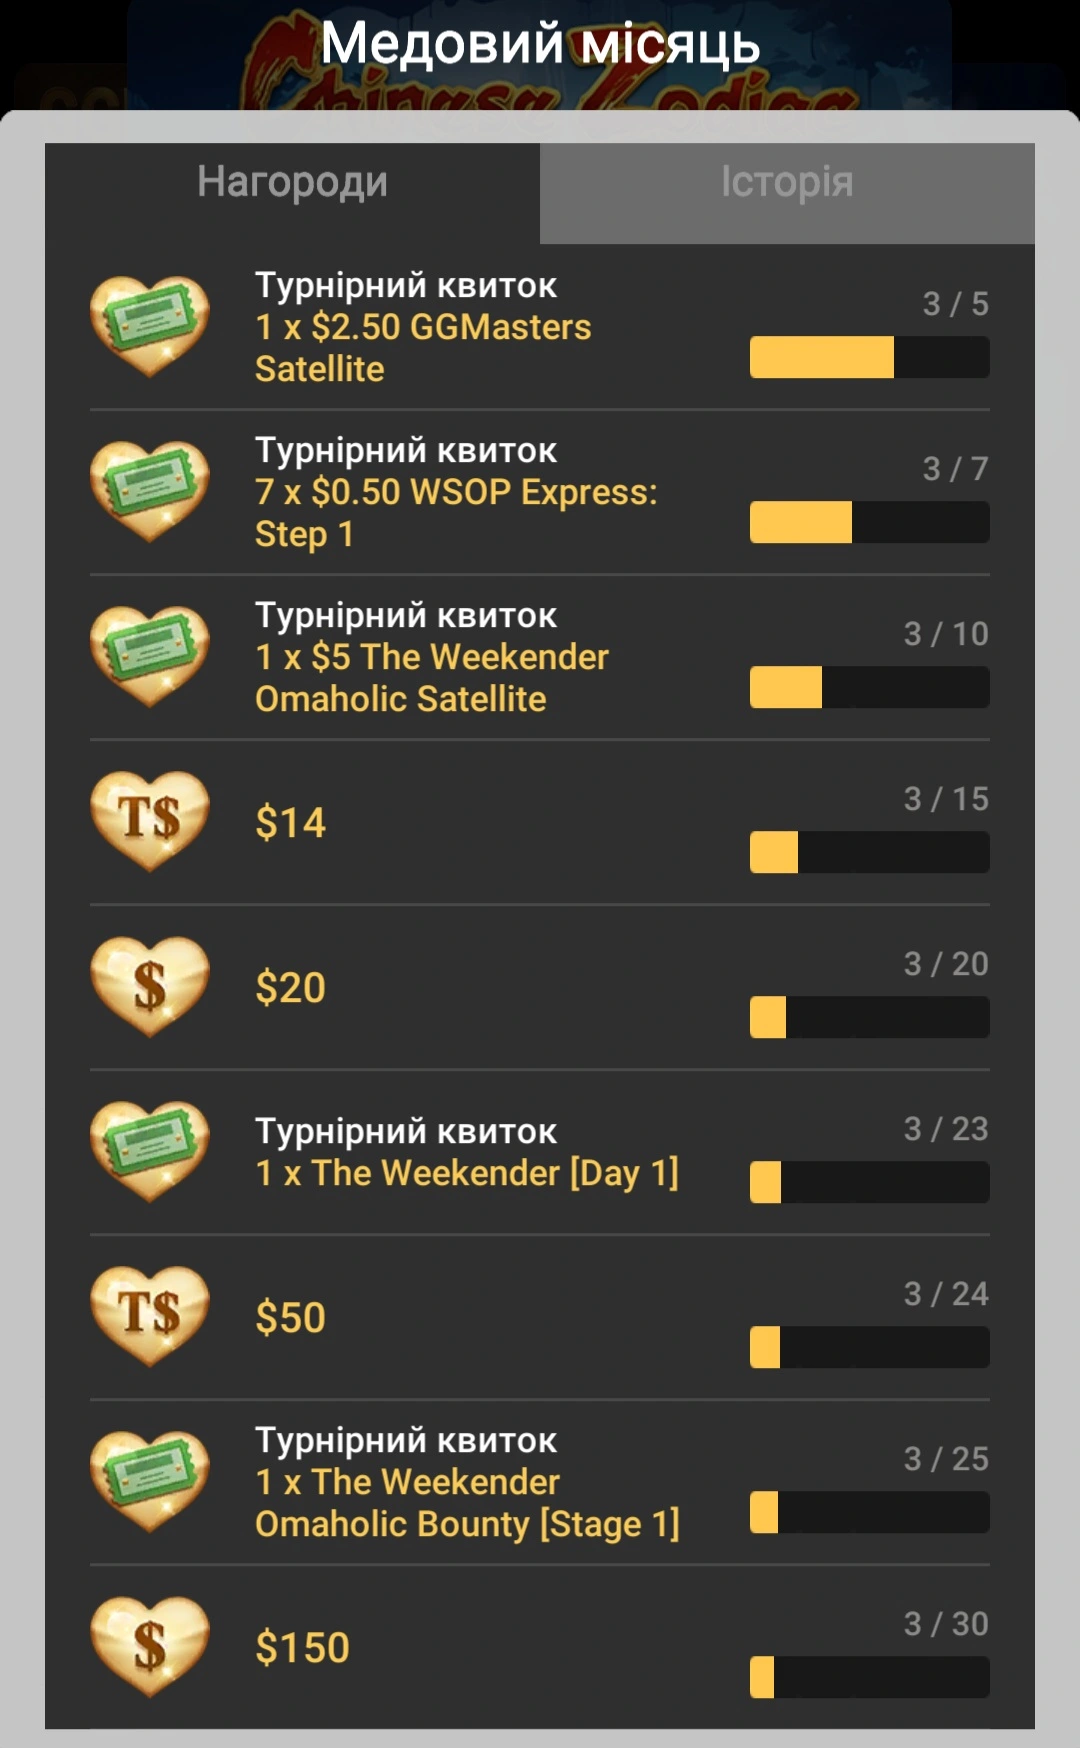Tap the Omaholic Bounty Stage 1 ticket icon
The width and height of the screenshot is (1080, 1748).
coord(150,1481)
